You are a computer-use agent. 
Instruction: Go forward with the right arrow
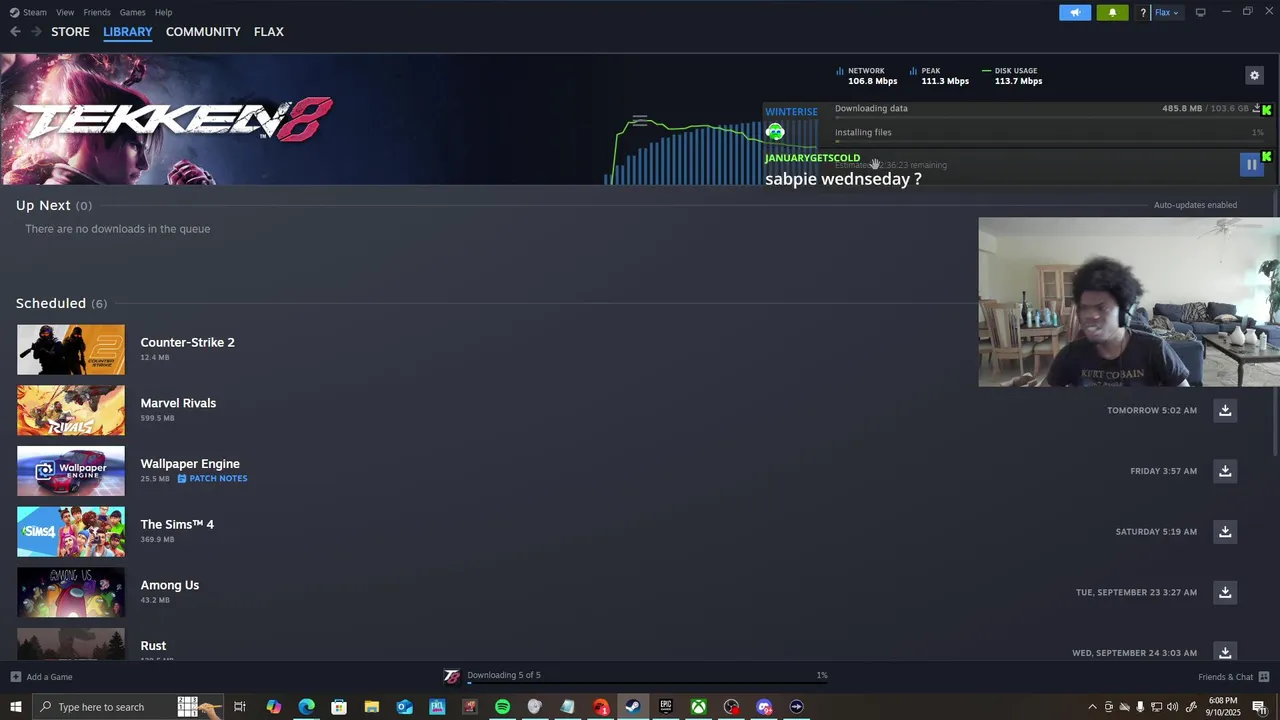coord(36,32)
